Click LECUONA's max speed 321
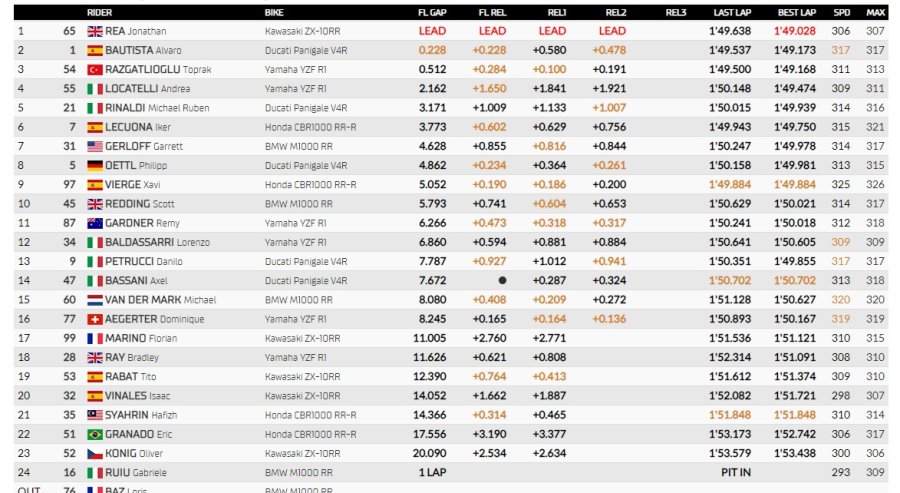The image size is (900, 493). click(x=875, y=127)
